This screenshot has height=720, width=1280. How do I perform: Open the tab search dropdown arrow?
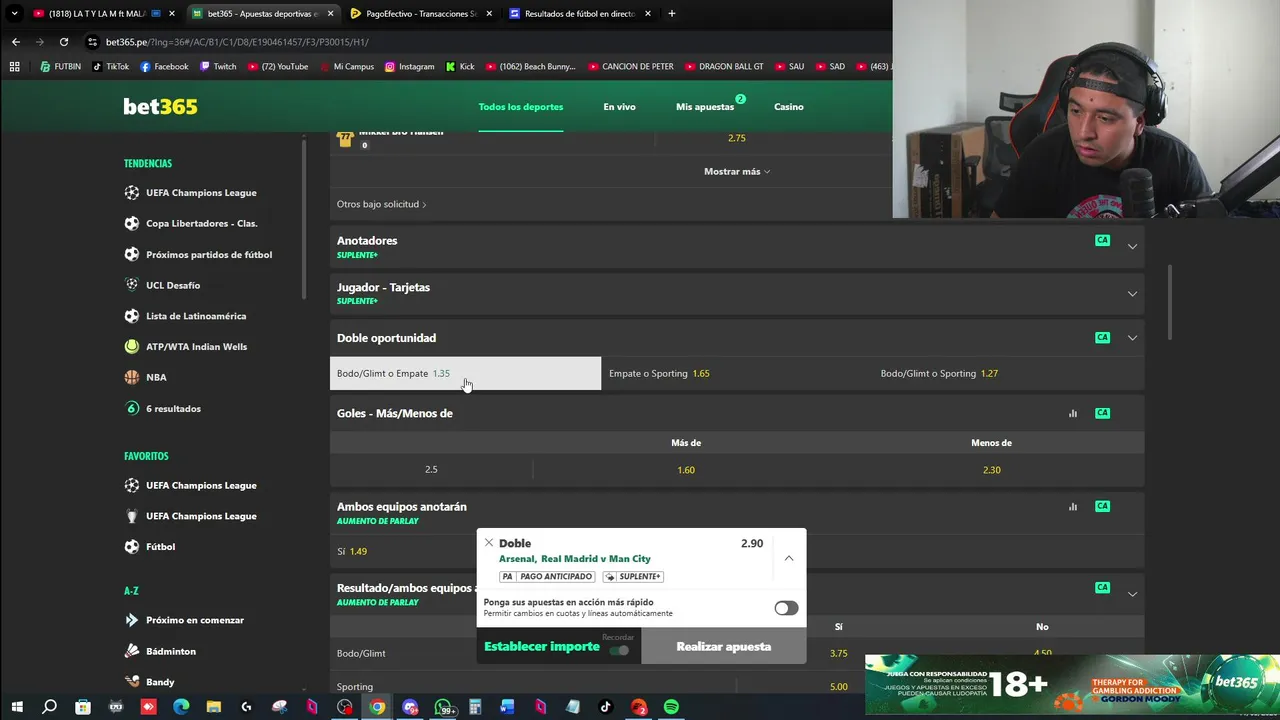(14, 14)
